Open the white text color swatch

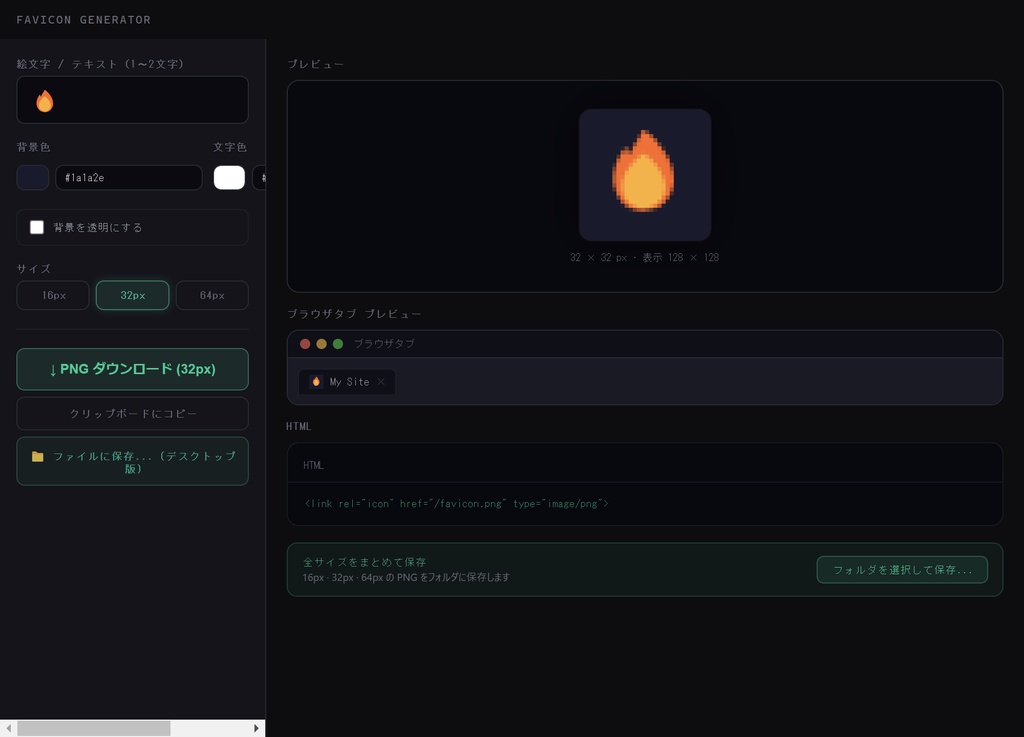pos(229,178)
